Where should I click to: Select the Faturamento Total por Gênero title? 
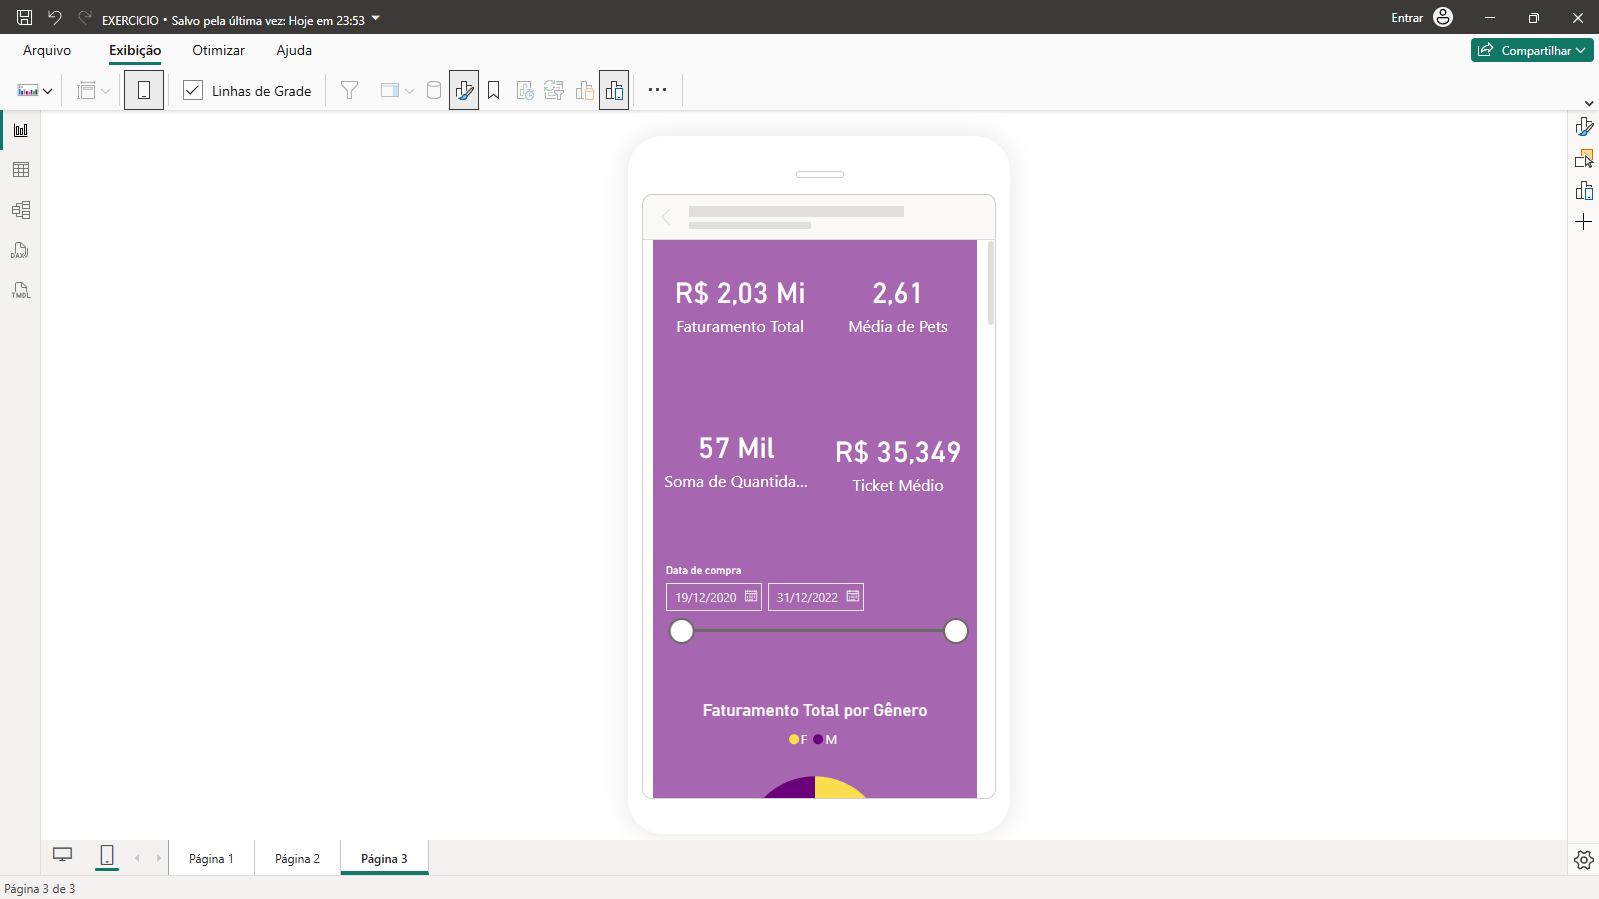[815, 710]
